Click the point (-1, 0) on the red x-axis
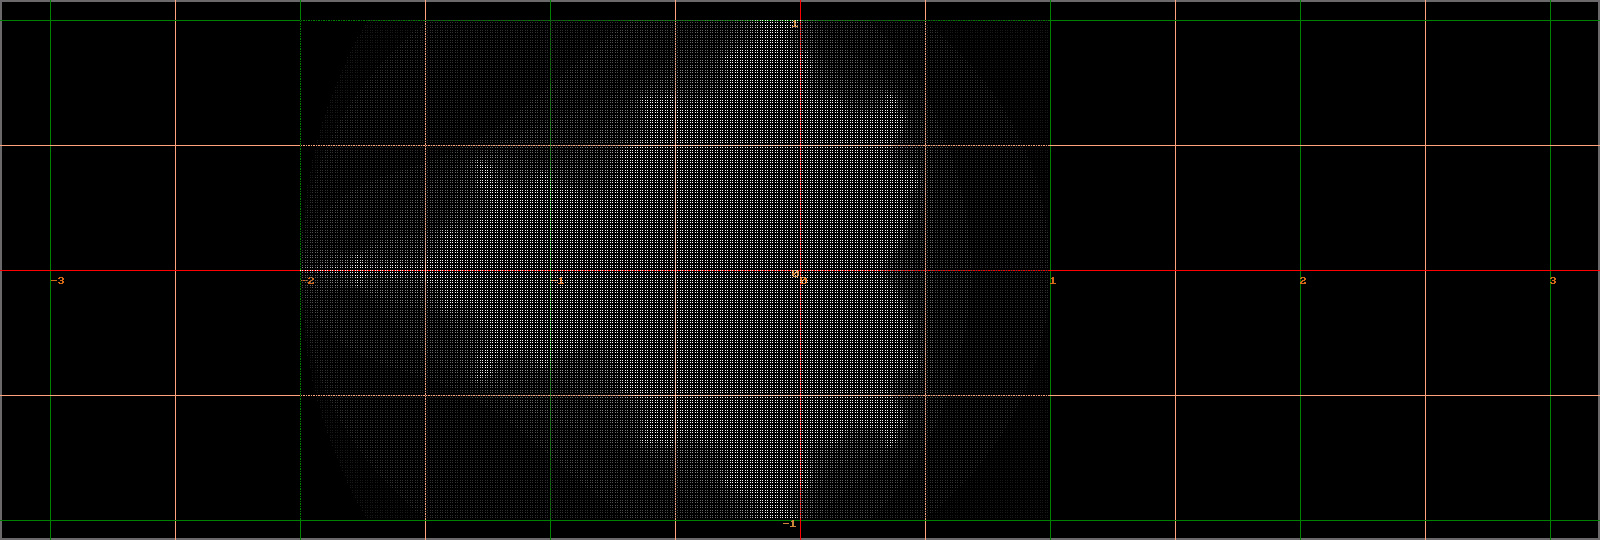Image resolution: width=1600 pixels, height=540 pixels. pyautogui.click(x=550, y=270)
